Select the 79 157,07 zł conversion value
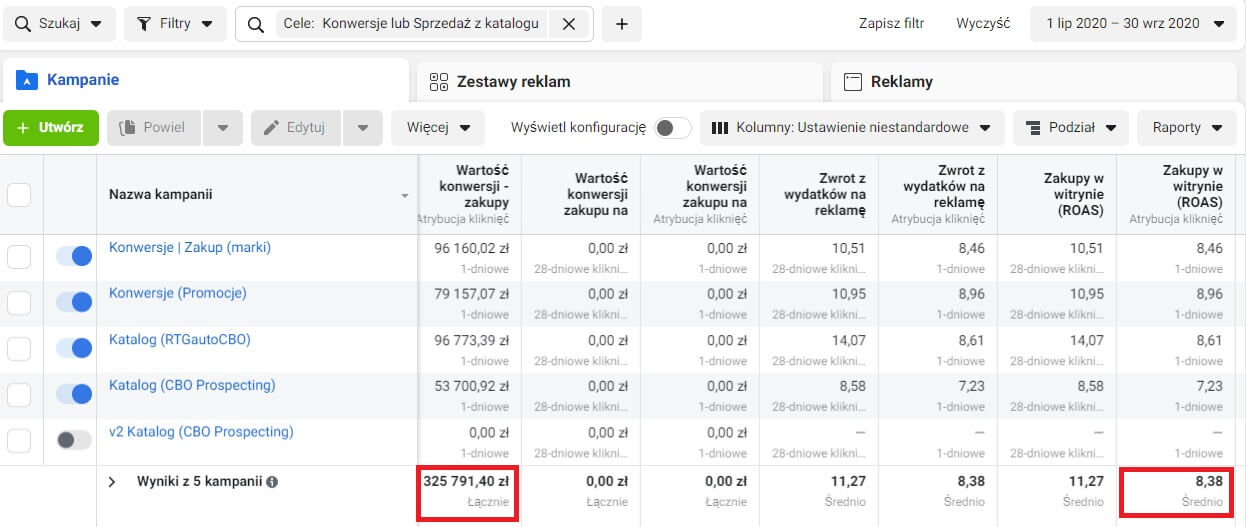 click(x=471, y=294)
